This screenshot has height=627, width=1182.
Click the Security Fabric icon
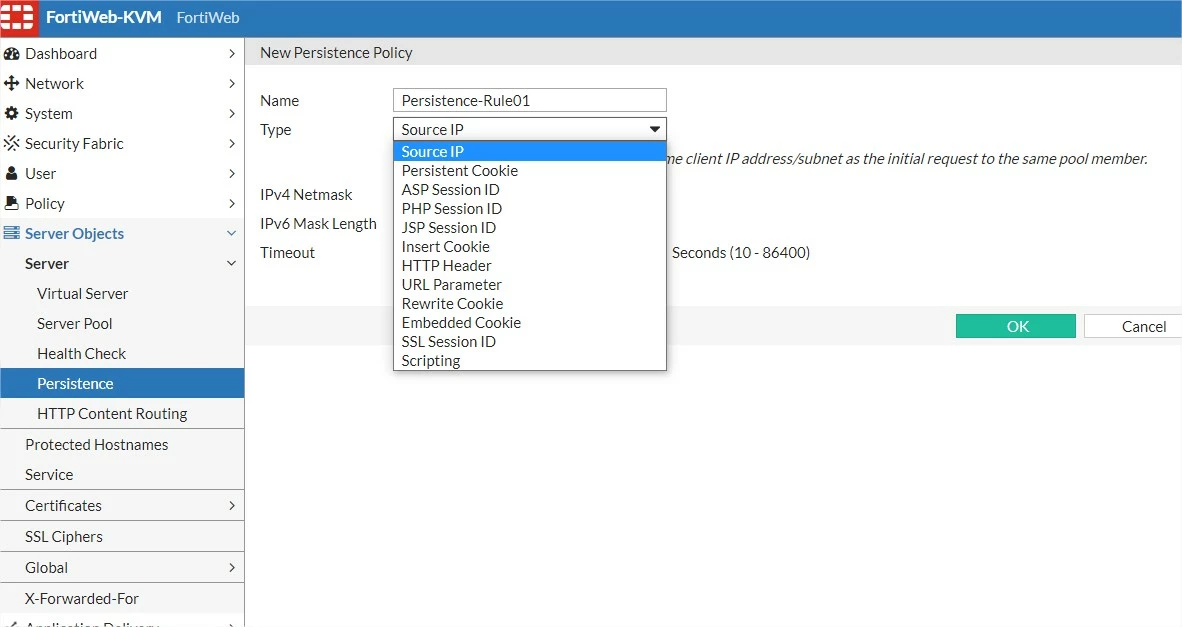(11, 143)
